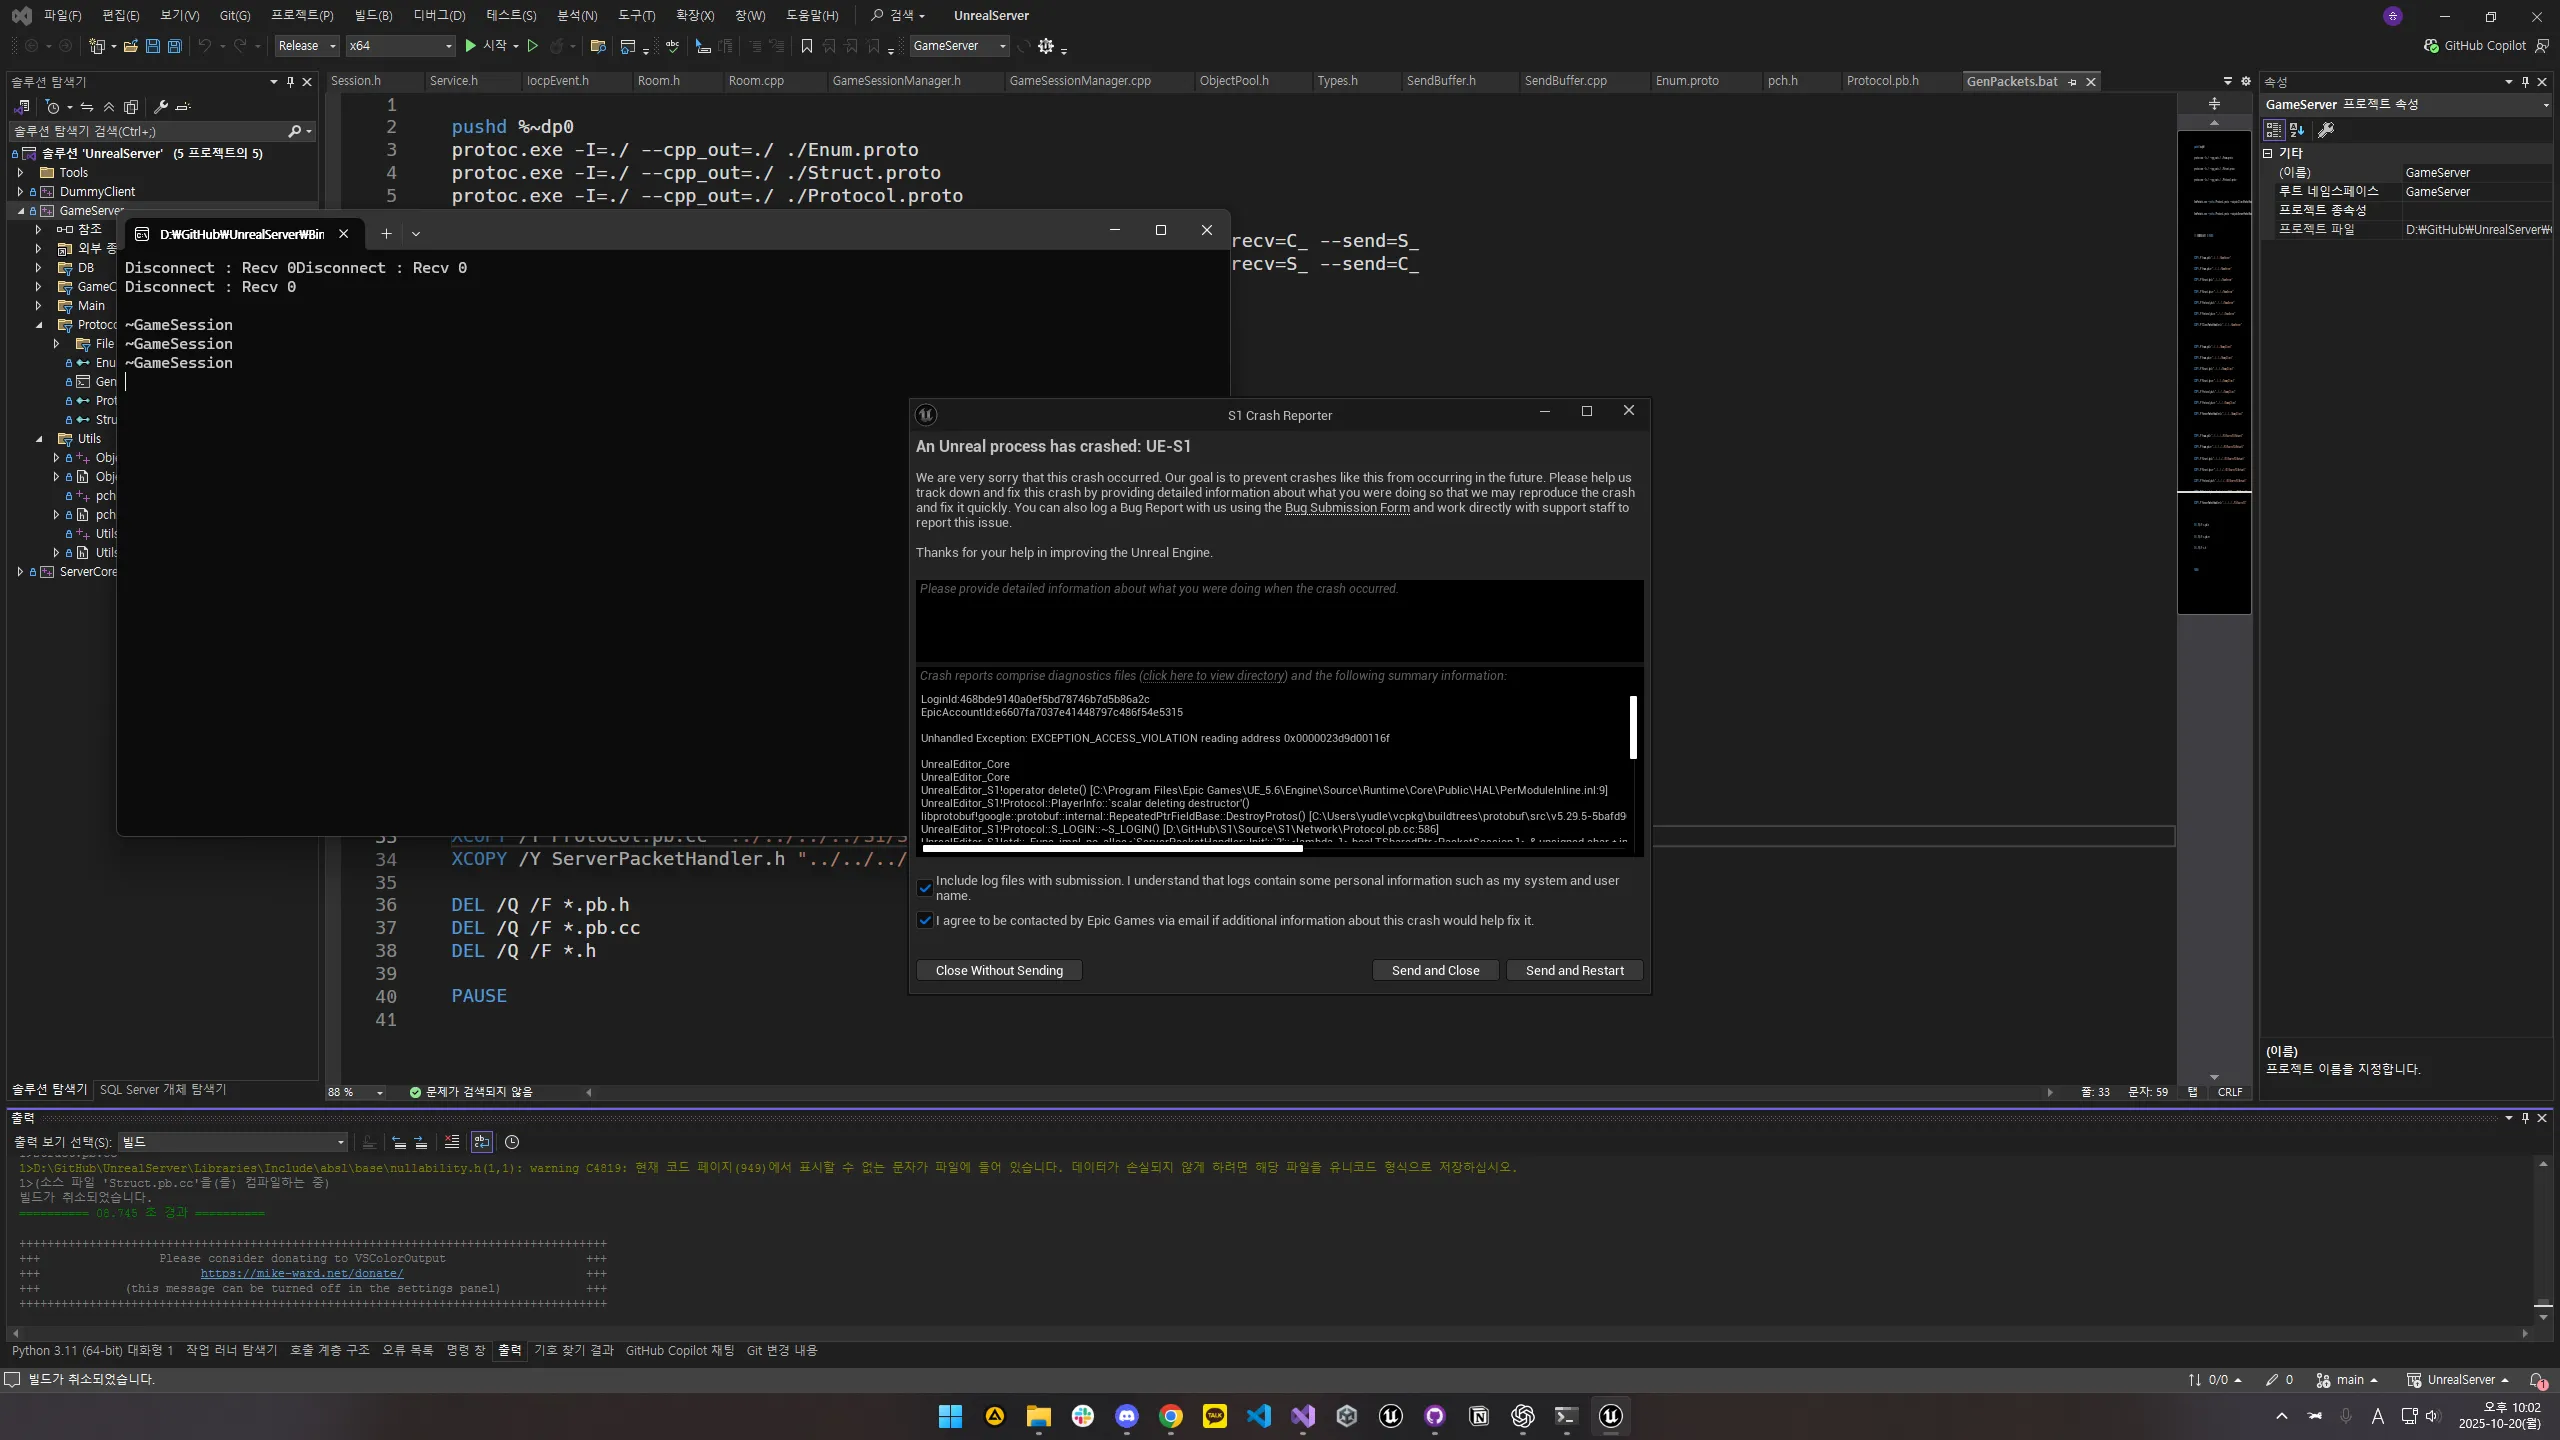The width and height of the screenshot is (2560, 1440).
Task: Open Solution Explorer properties wrench icon
Action: pyautogui.click(x=160, y=107)
